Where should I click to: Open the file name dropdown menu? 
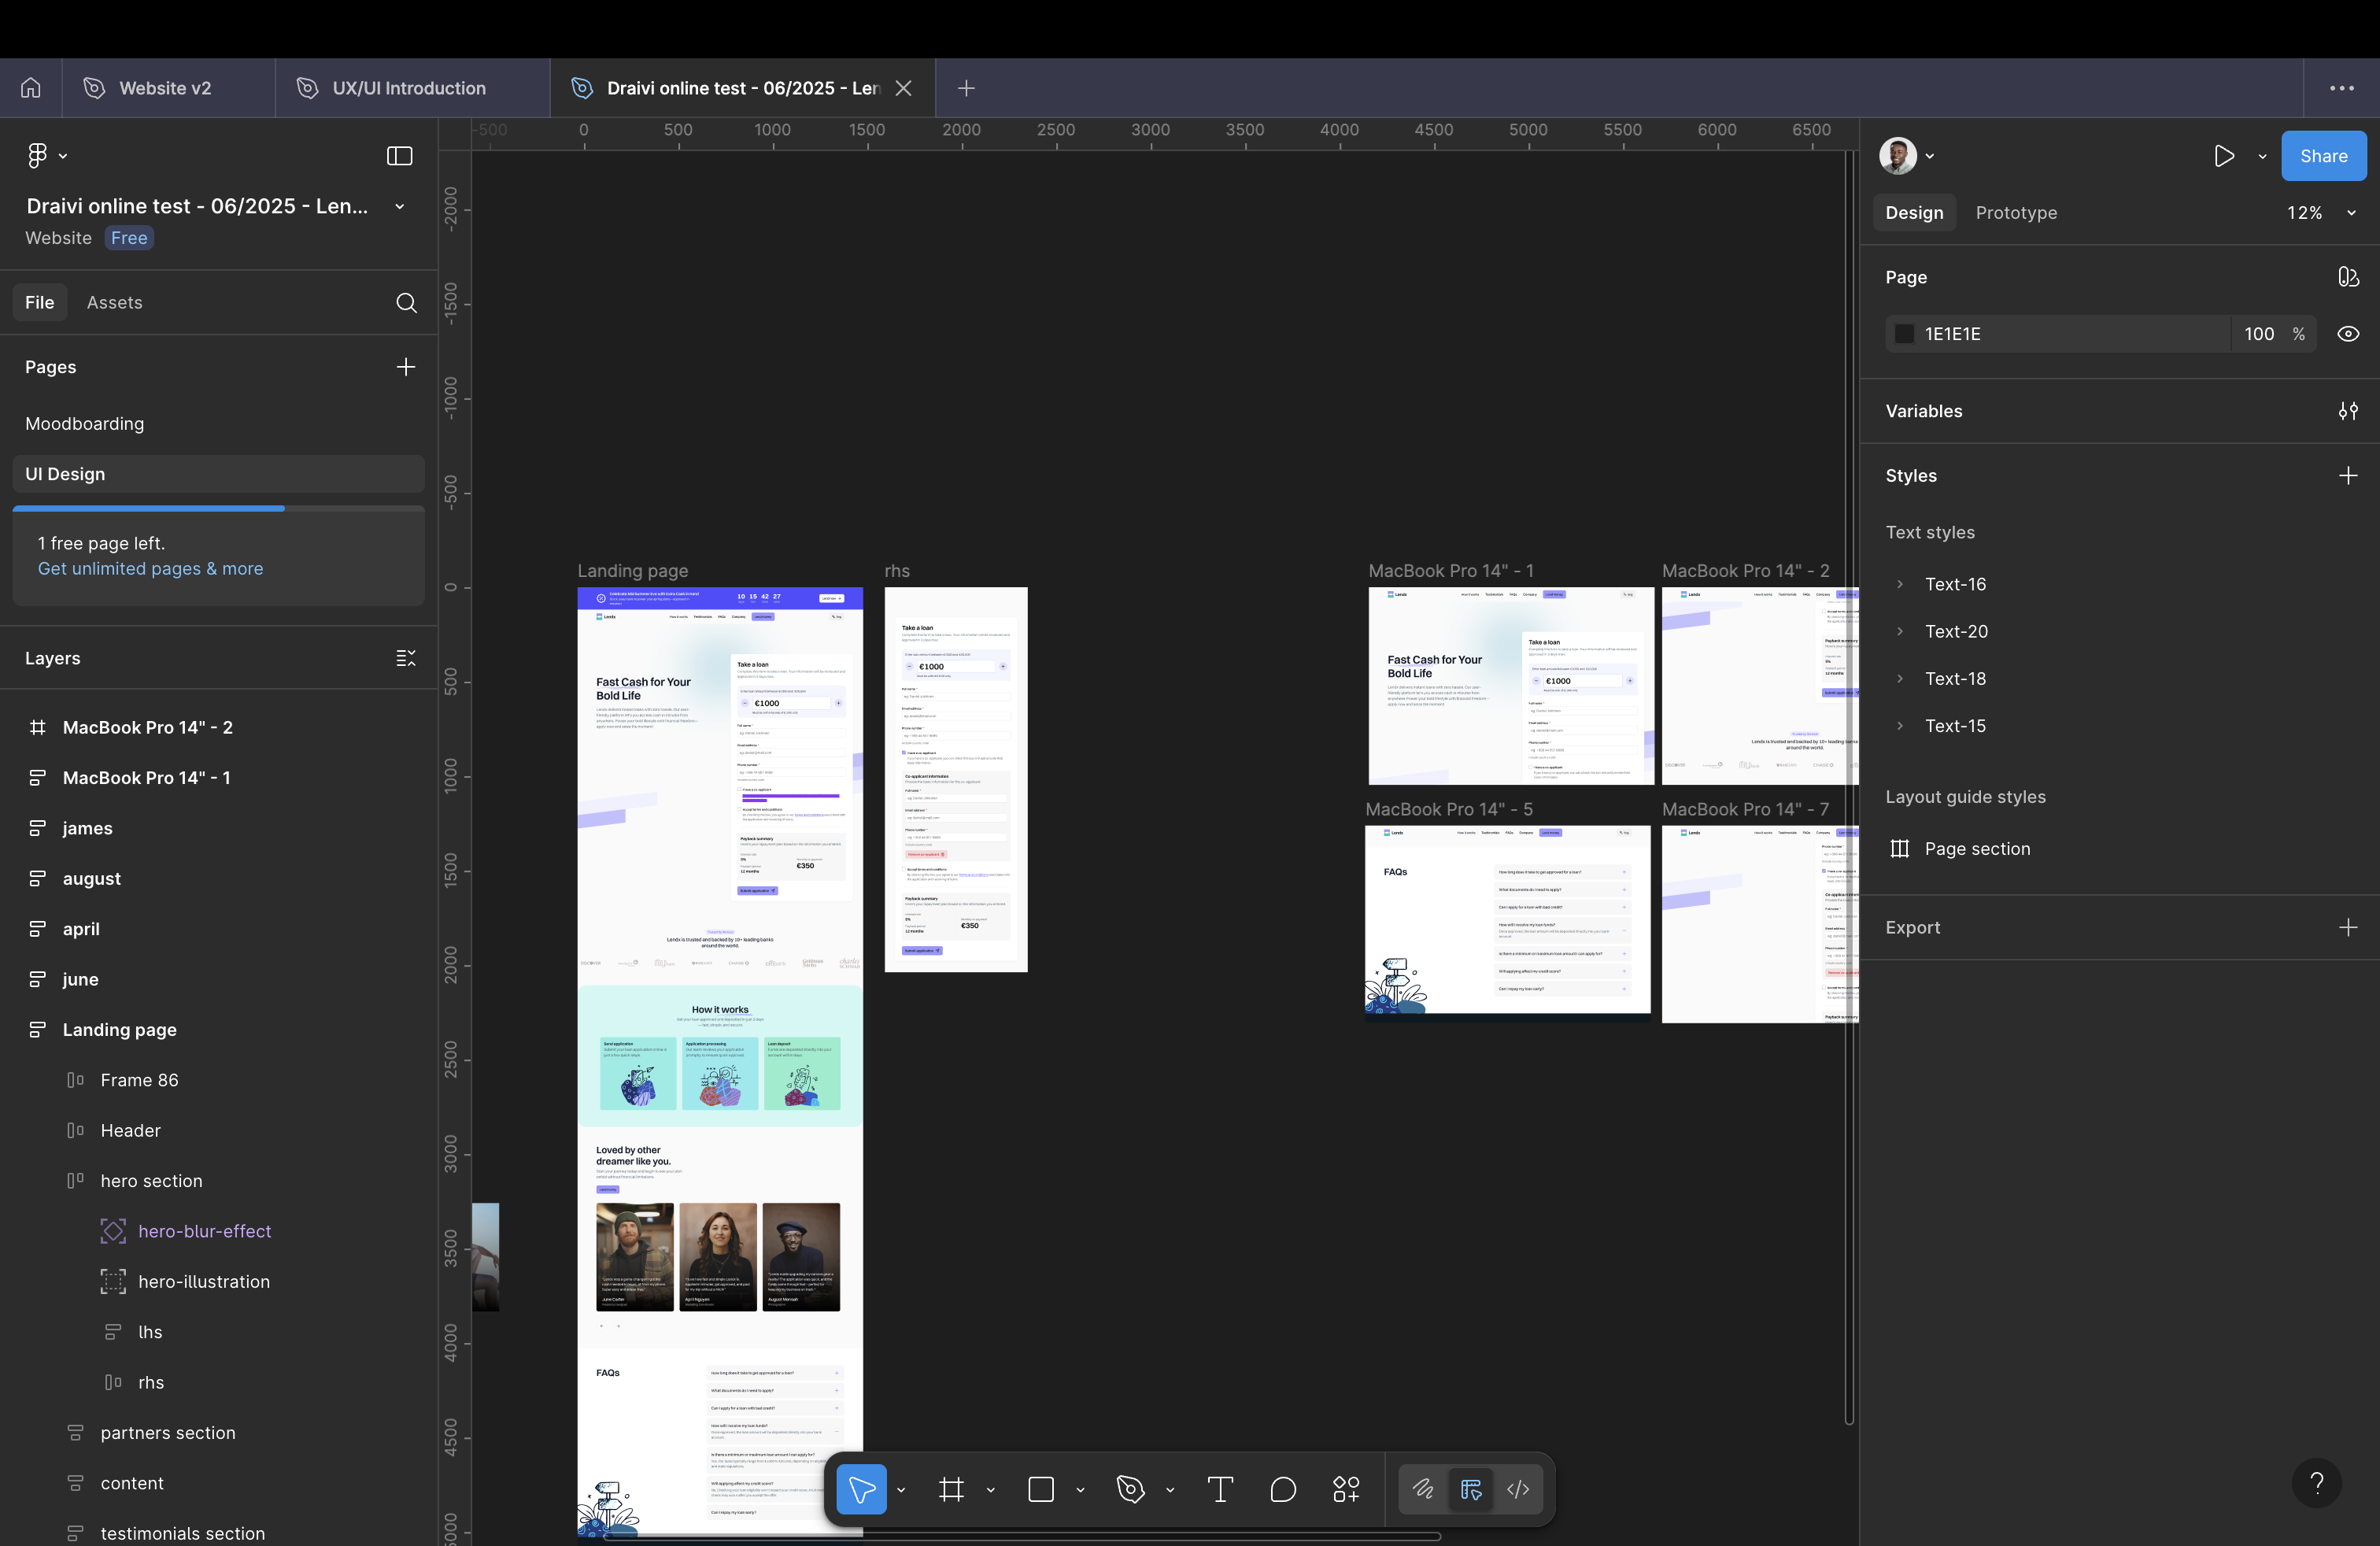tap(399, 206)
